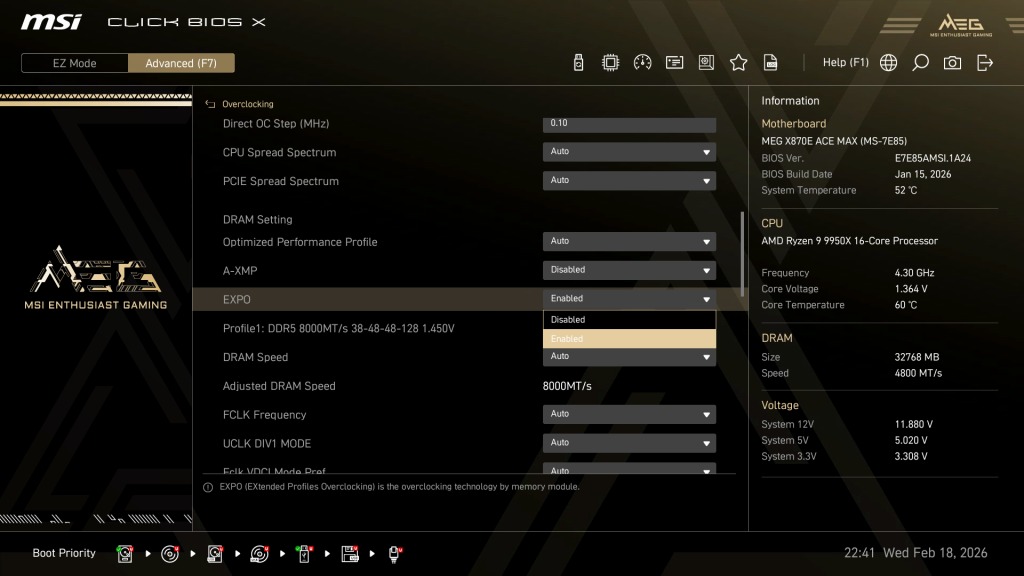Click DRAM Size 32768 MB value

click(917, 357)
